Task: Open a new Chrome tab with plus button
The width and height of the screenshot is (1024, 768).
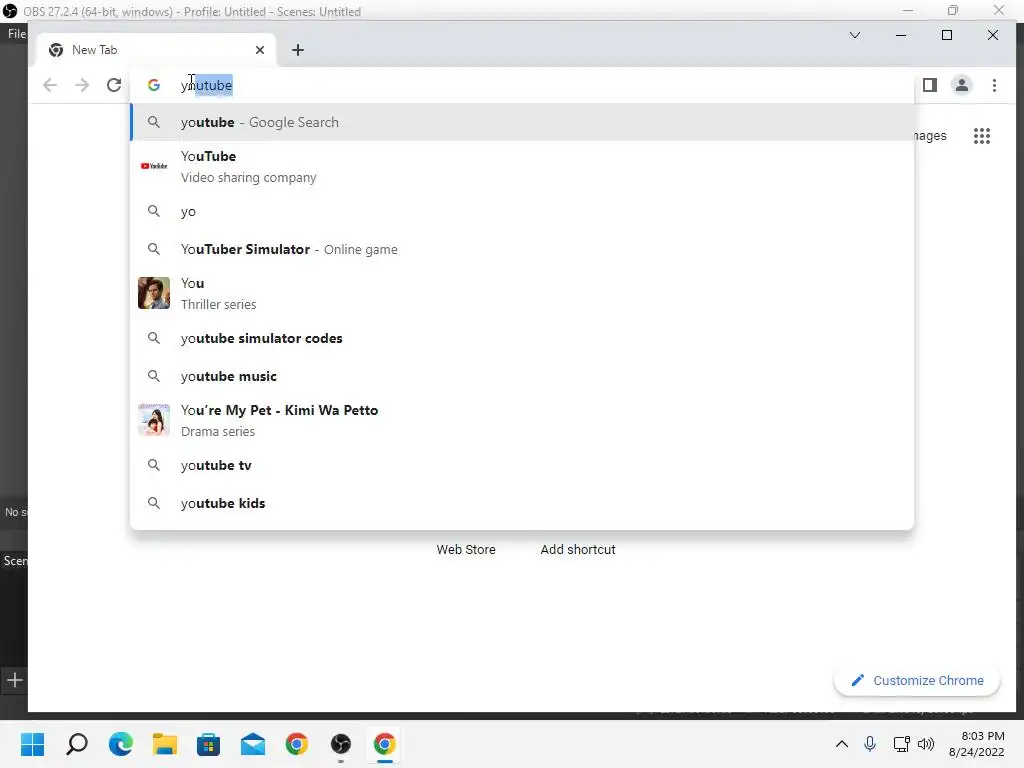Action: (x=298, y=50)
